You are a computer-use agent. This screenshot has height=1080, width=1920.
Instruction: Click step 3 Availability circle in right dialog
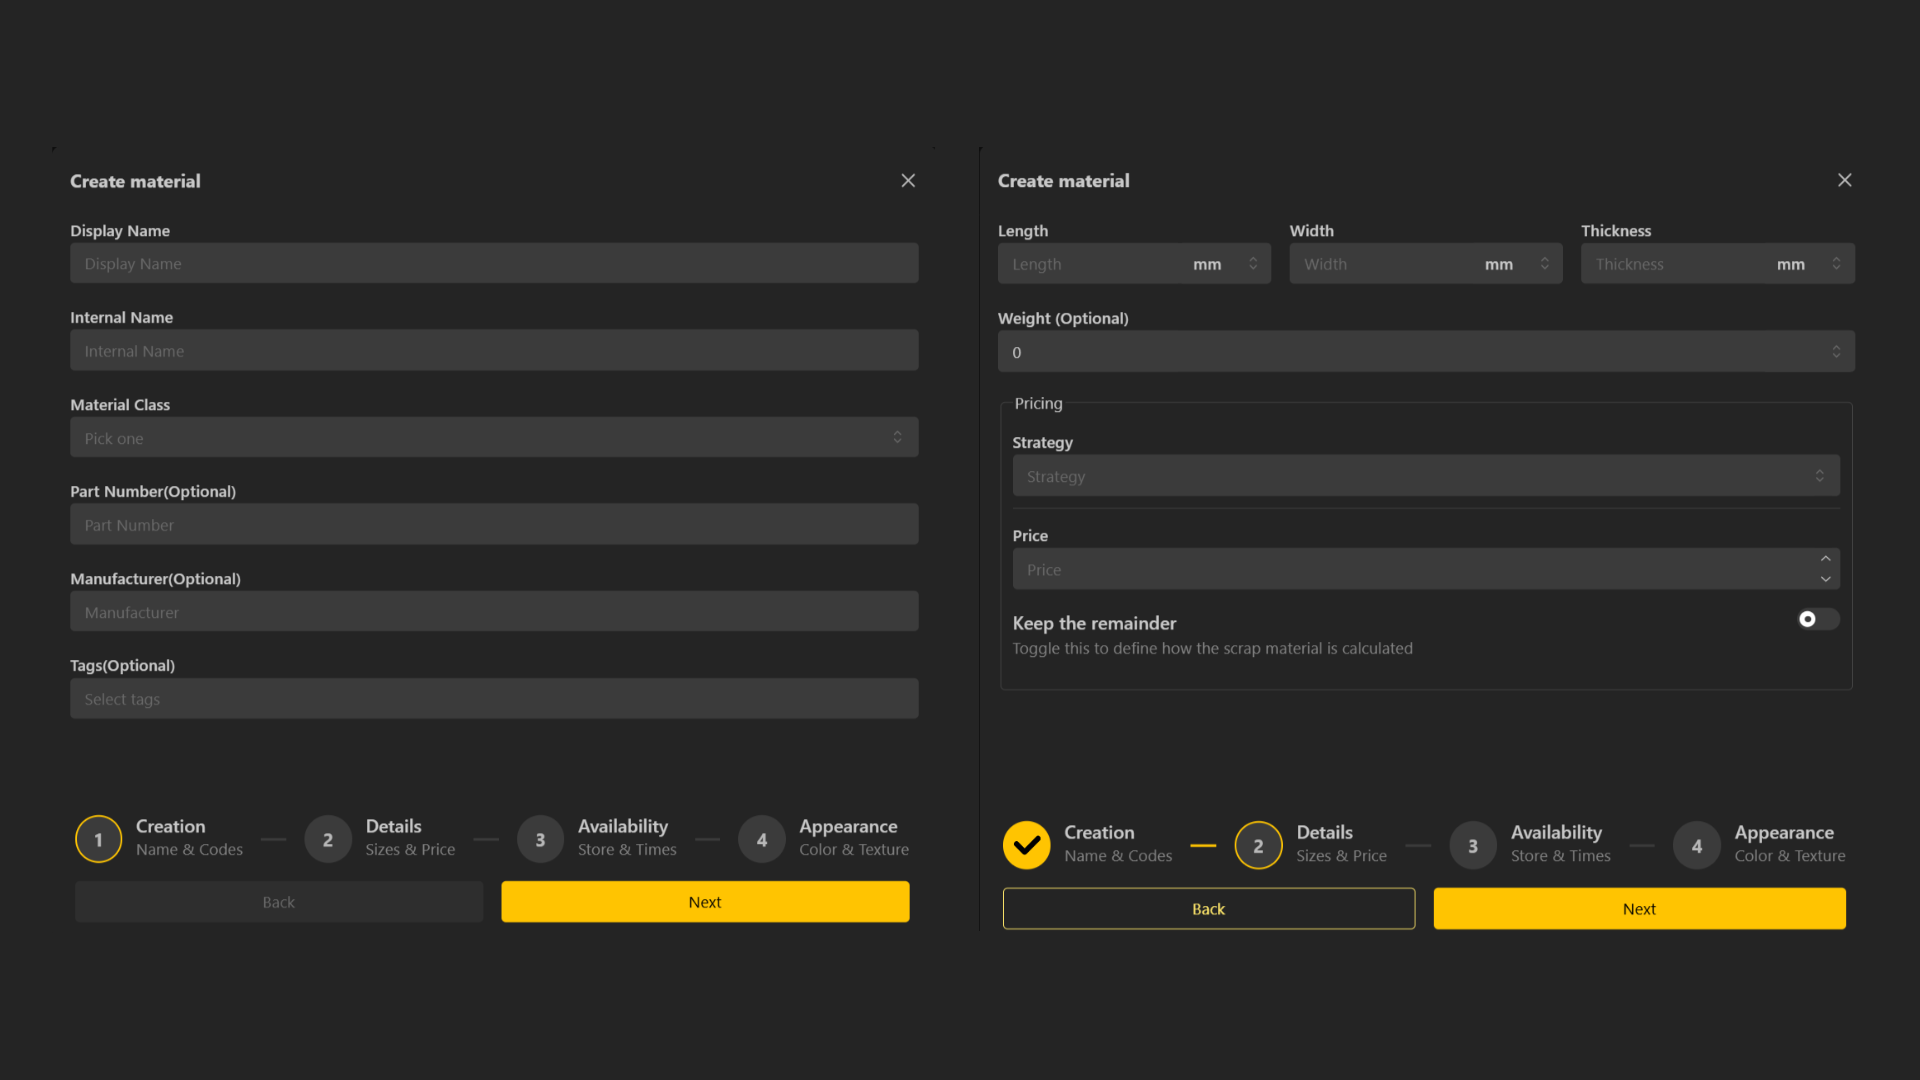coord(1472,845)
